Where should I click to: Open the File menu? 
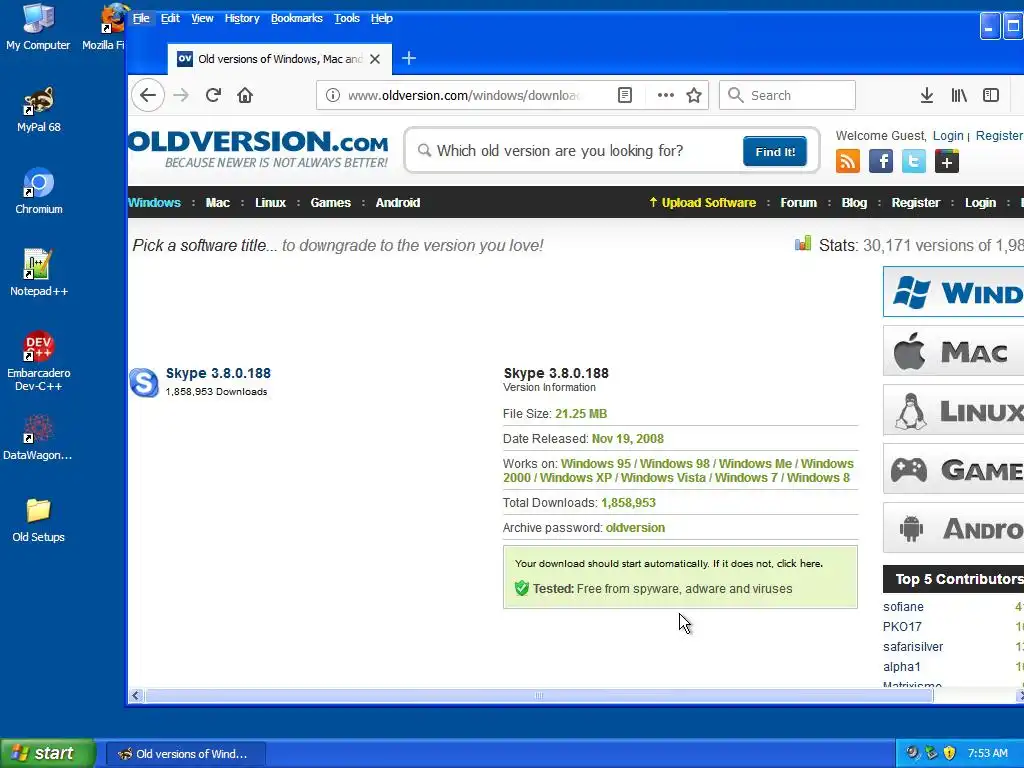click(141, 18)
